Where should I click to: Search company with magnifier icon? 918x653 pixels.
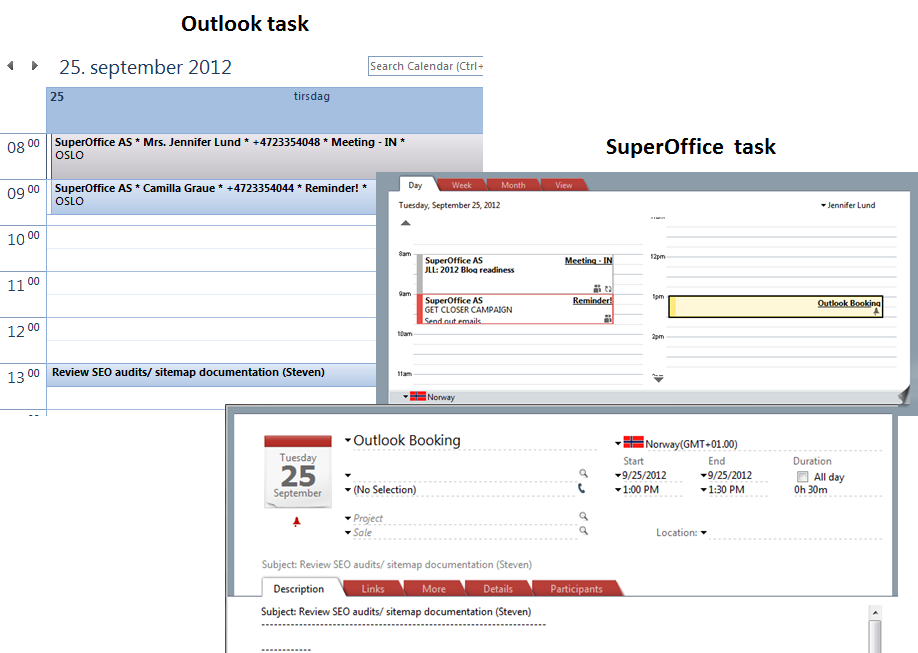583,473
